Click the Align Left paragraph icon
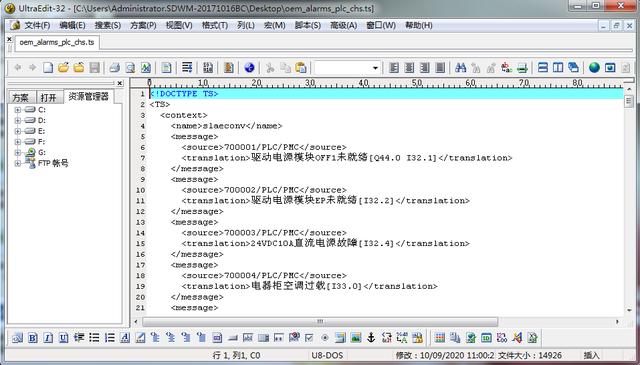This screenshot has width=640, height=365. click(x=393, y=67)
